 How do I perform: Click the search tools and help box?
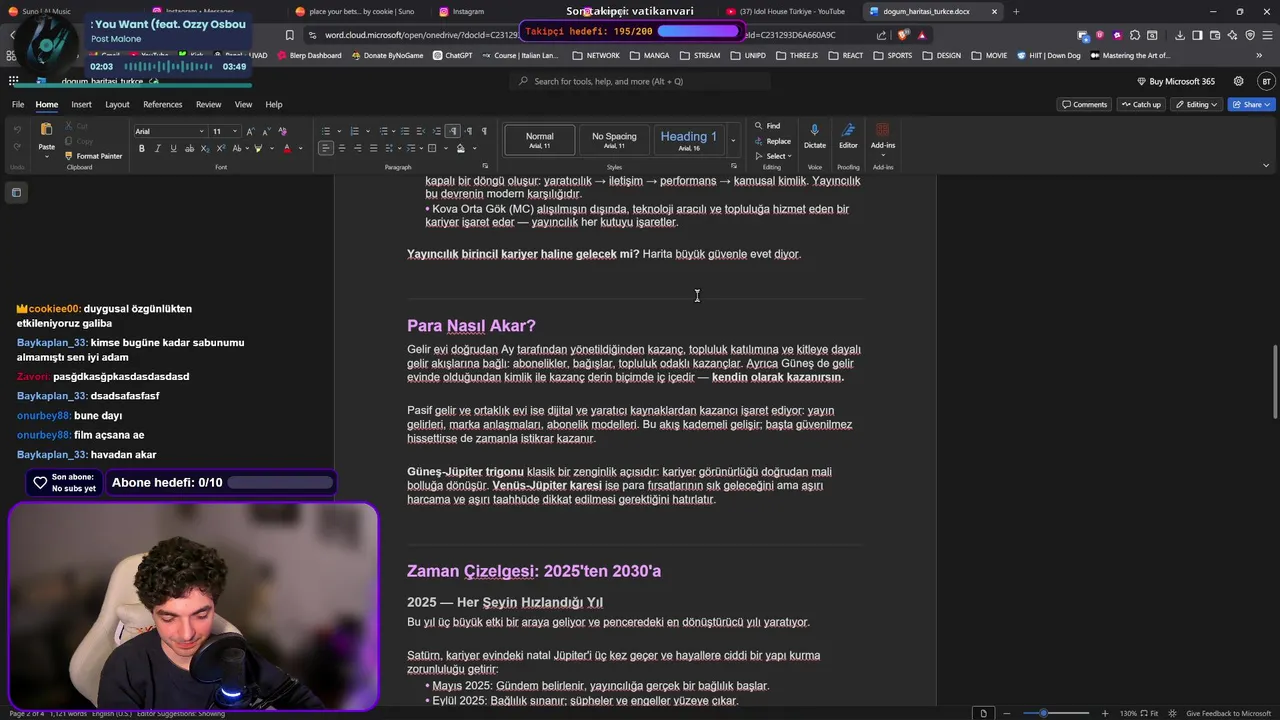pyautogui.click(x=640, y=81)
